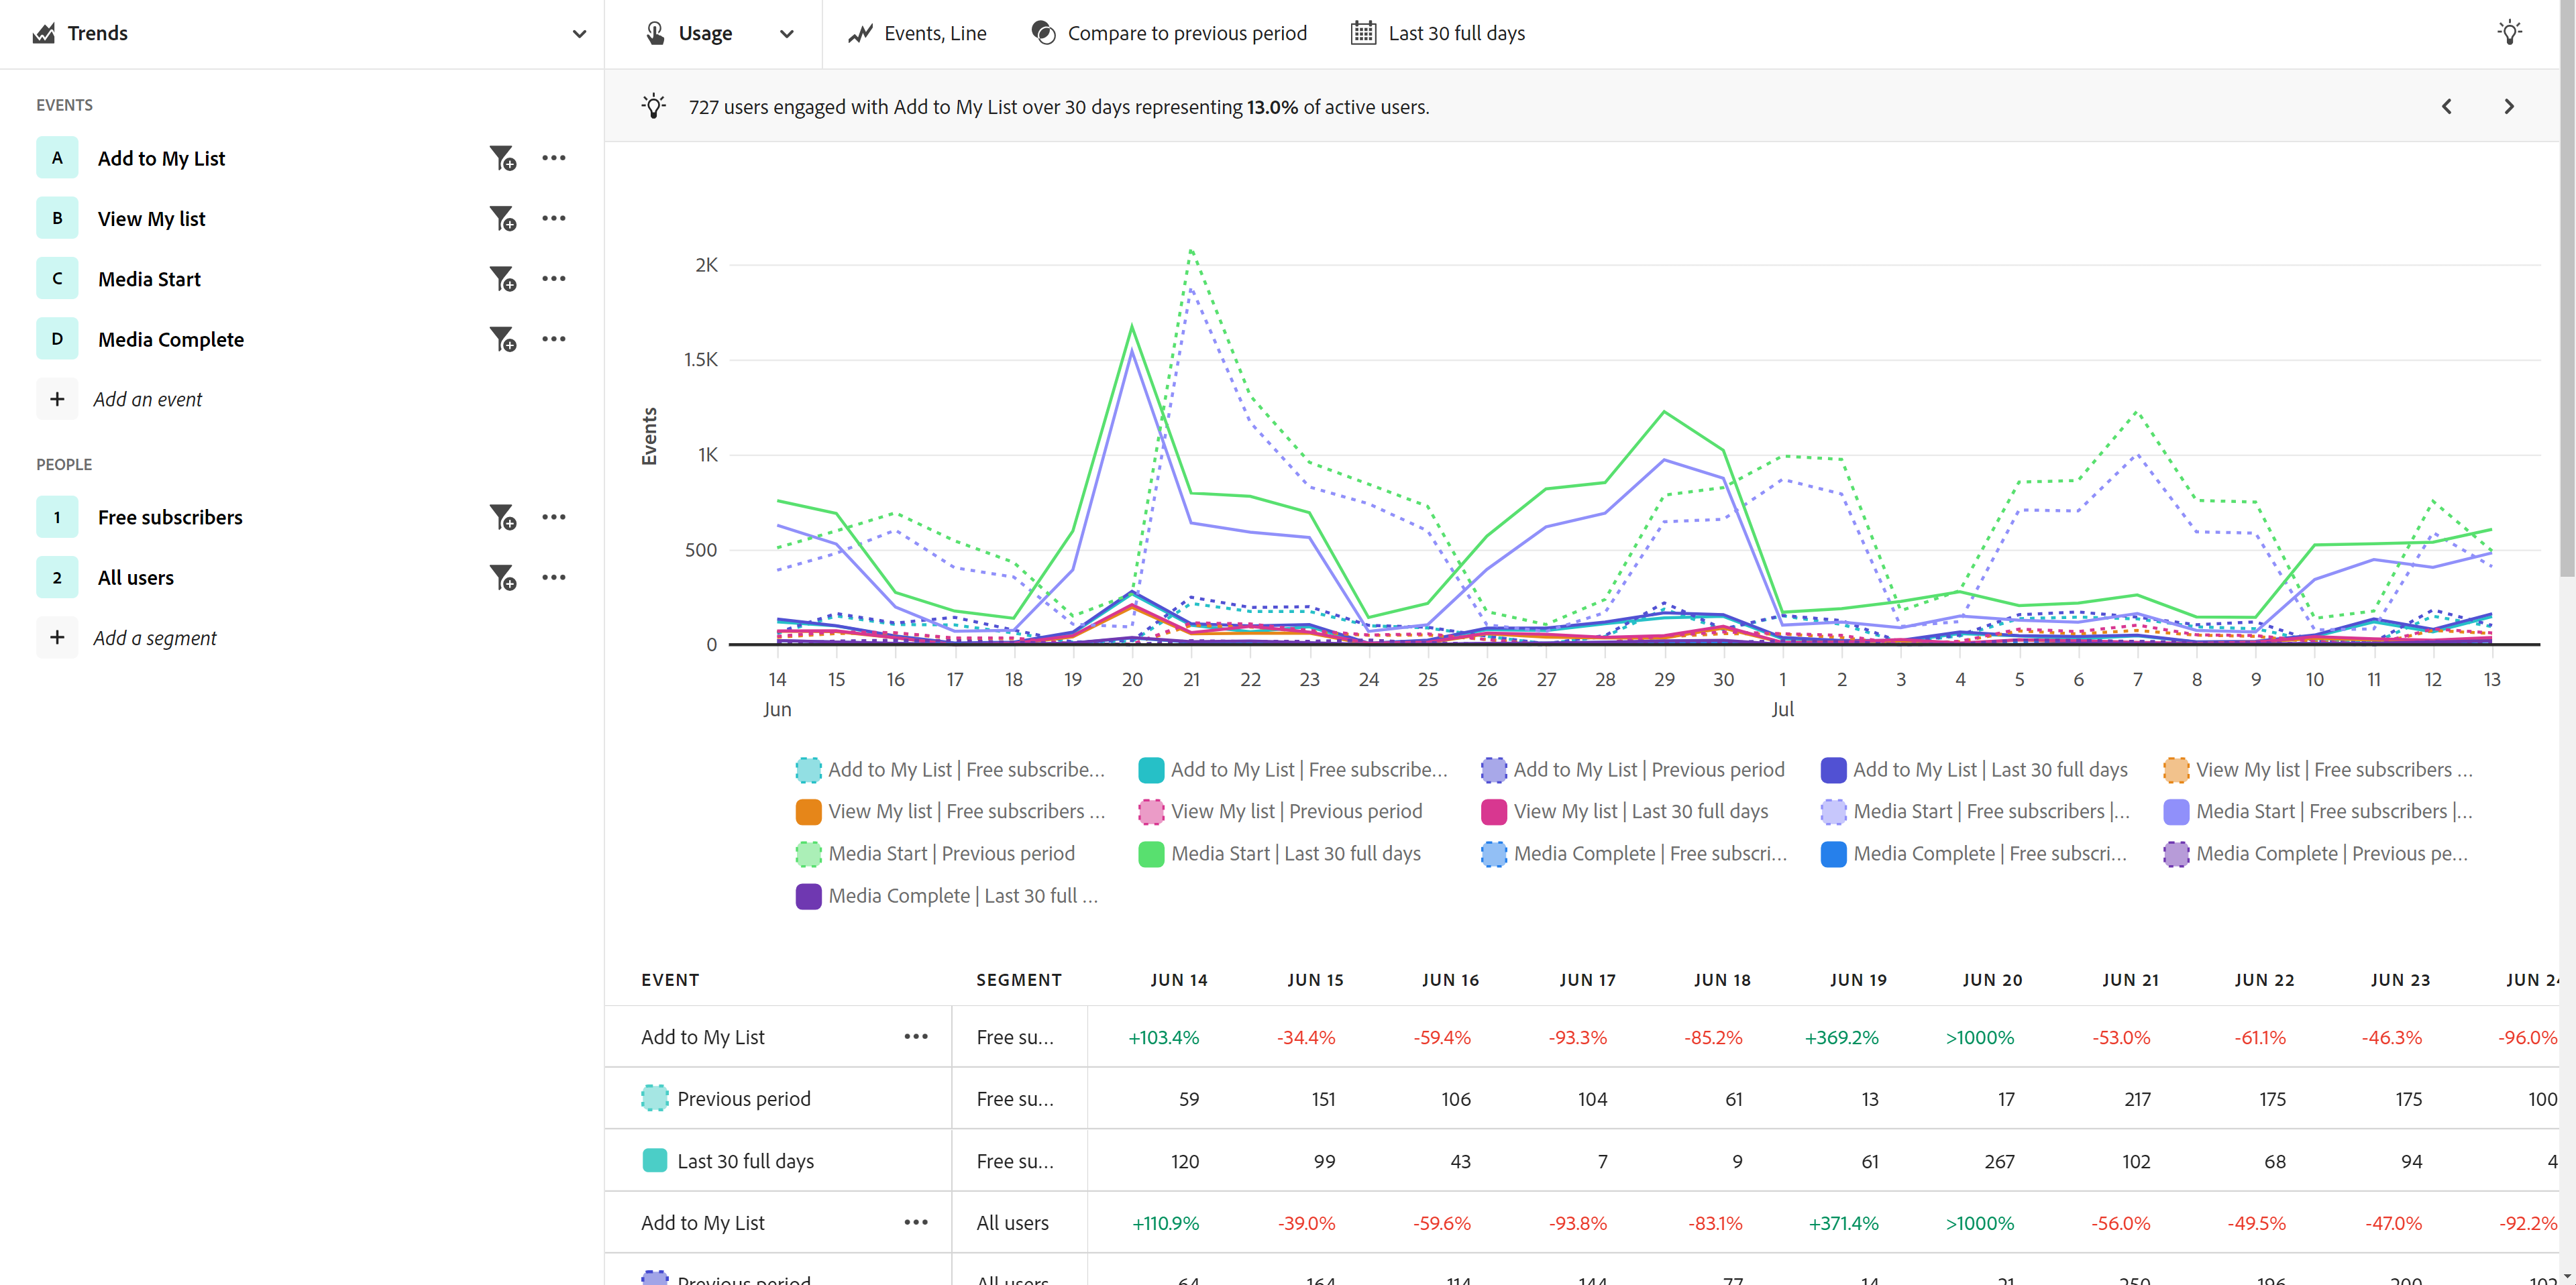Go to previous insight arrow

(x=2446, y=107)
